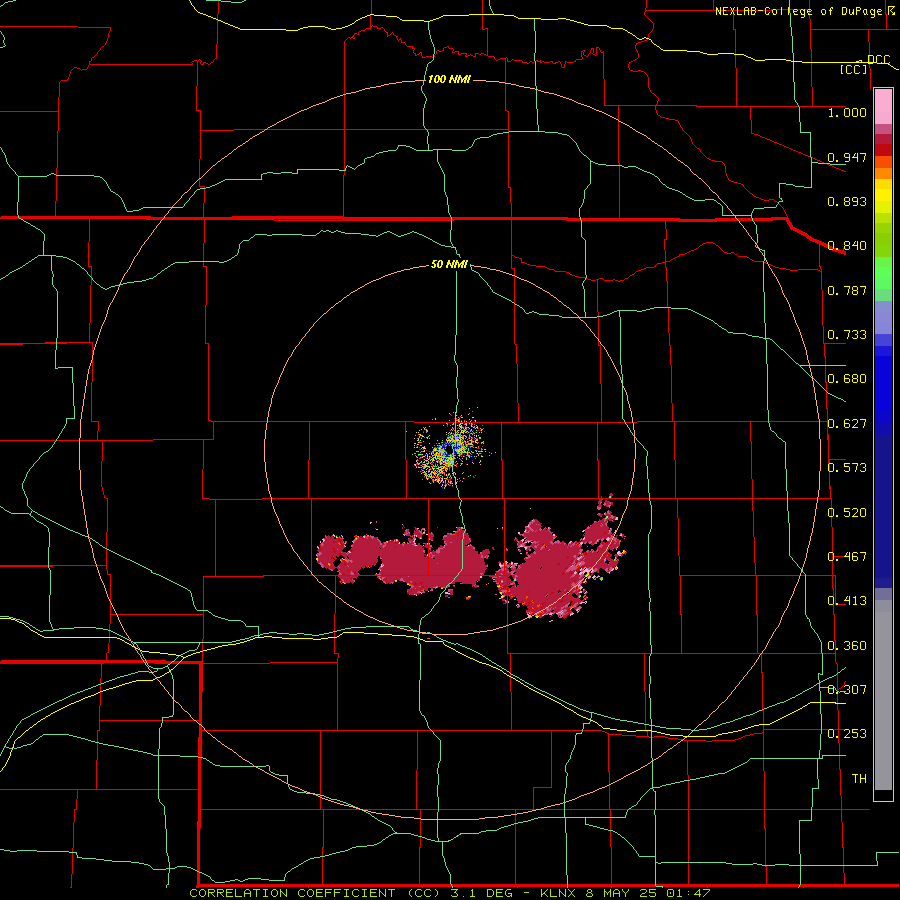Viewport: 900px width, 900px height.
Task: Click the 0.947 legend value
Action: pos(847,157)
